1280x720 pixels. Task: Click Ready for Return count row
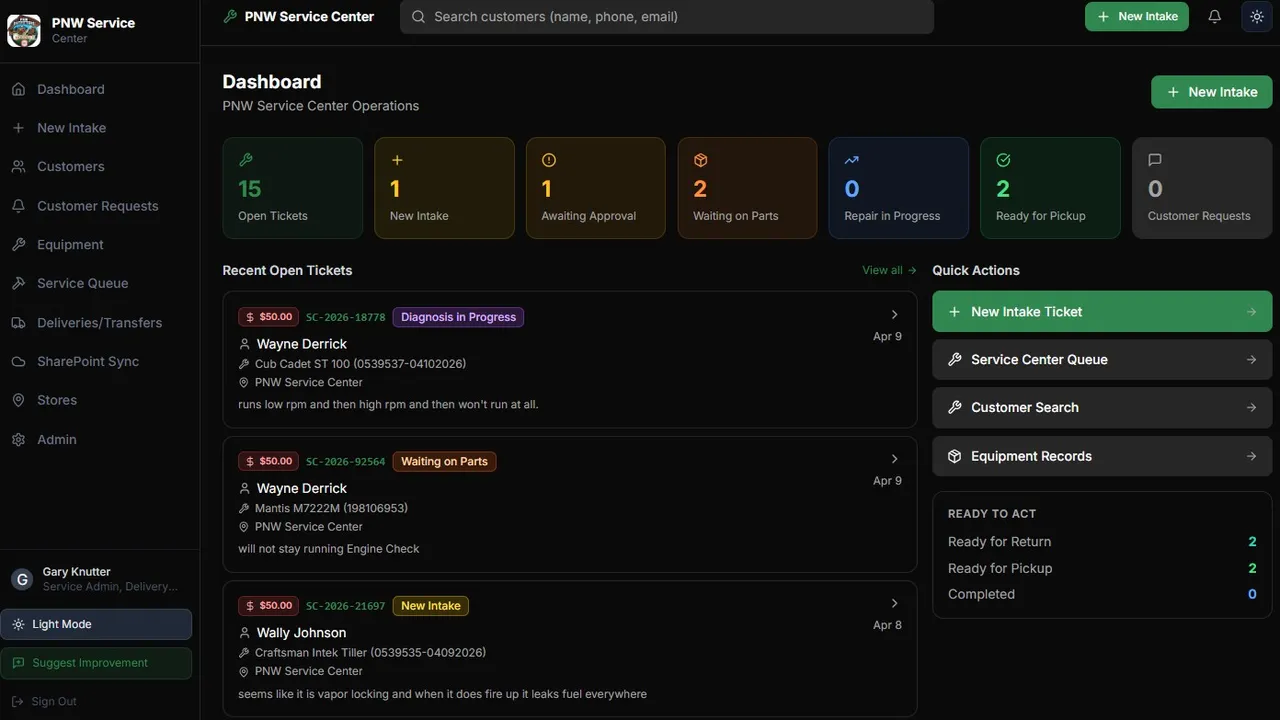point(1102,542)
